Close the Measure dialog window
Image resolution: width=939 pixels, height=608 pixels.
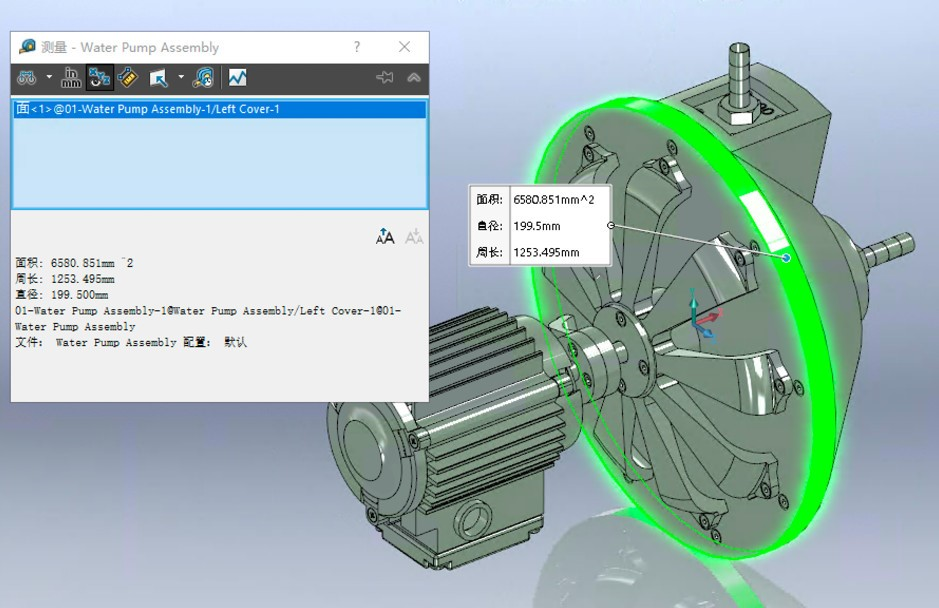pyautogui.click(x=404, y=47)
